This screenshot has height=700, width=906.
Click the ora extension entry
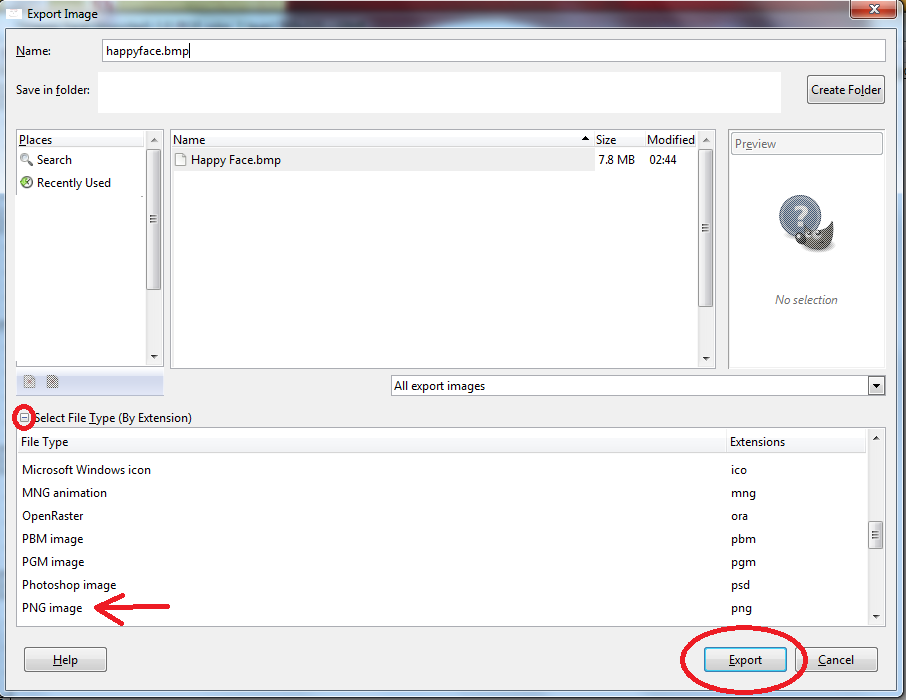coord(739,516)
